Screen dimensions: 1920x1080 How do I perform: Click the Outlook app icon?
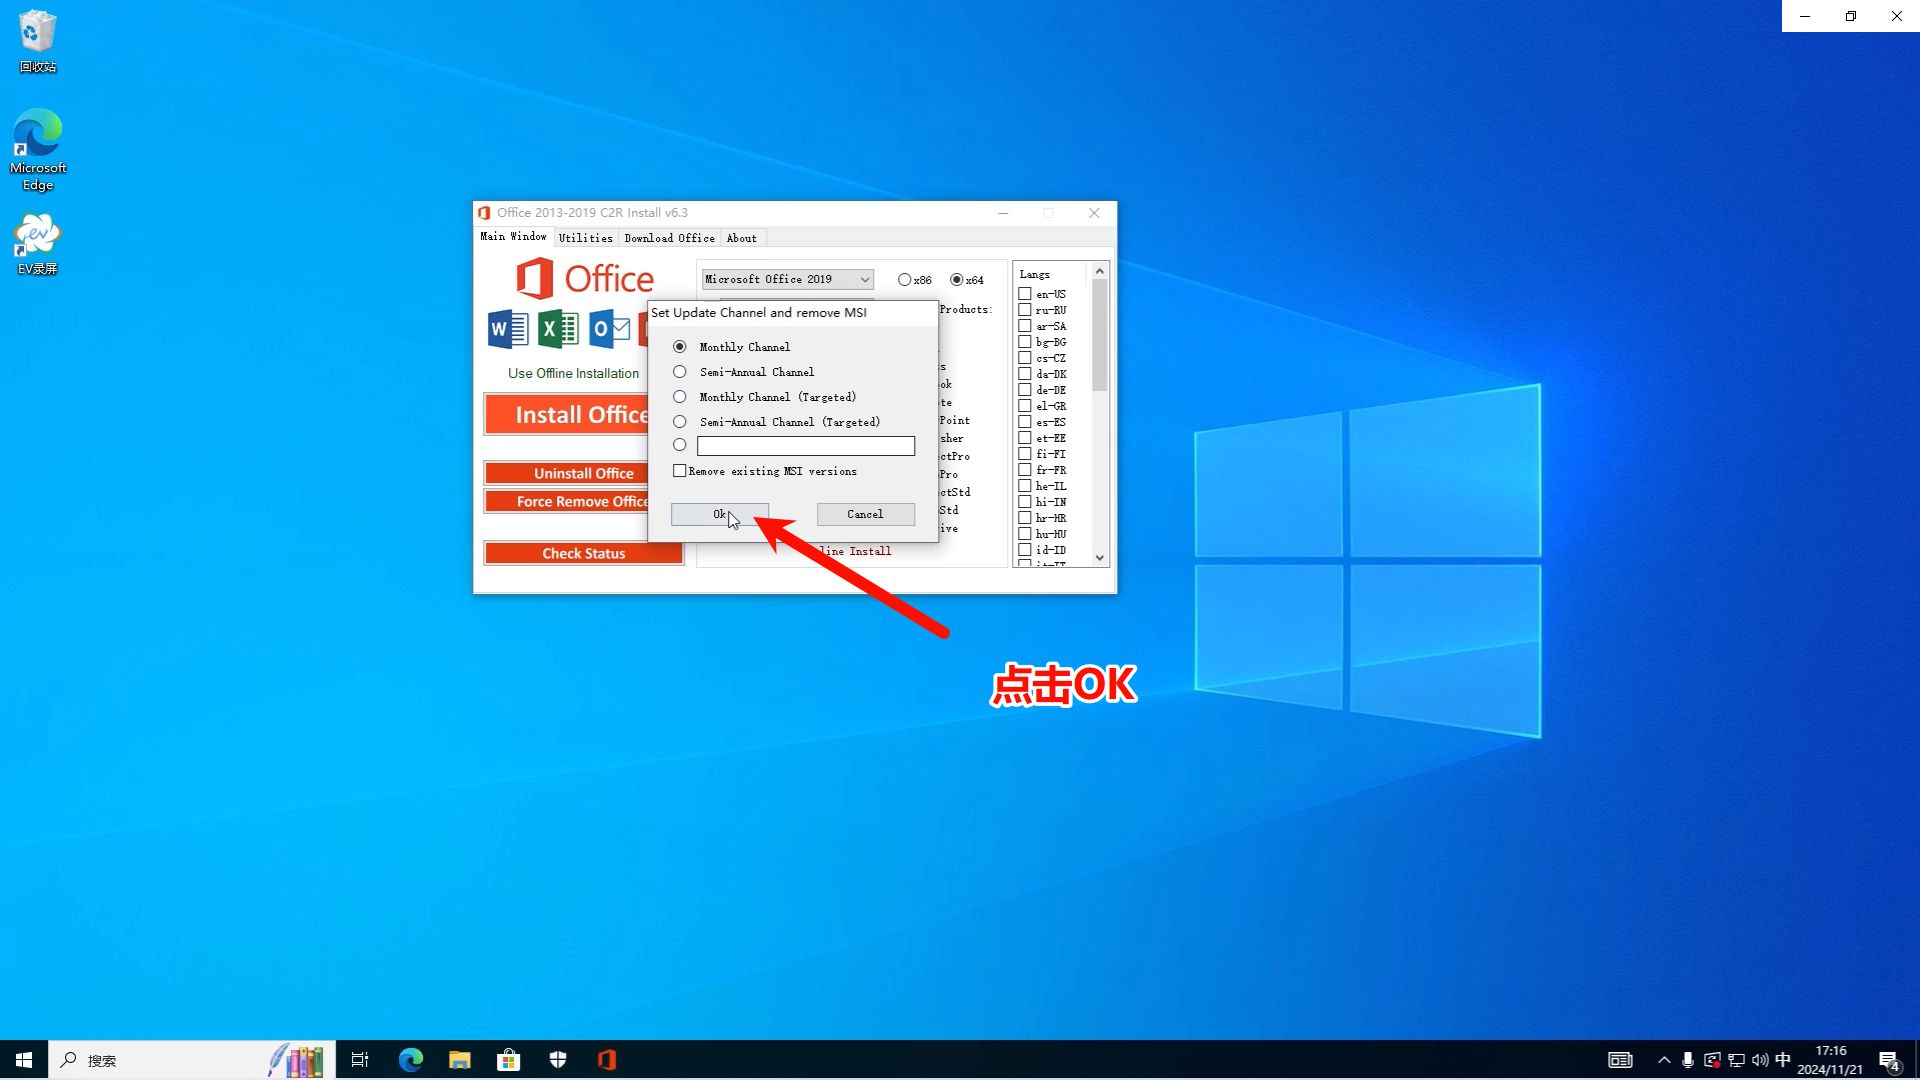(x=609, y=329)
